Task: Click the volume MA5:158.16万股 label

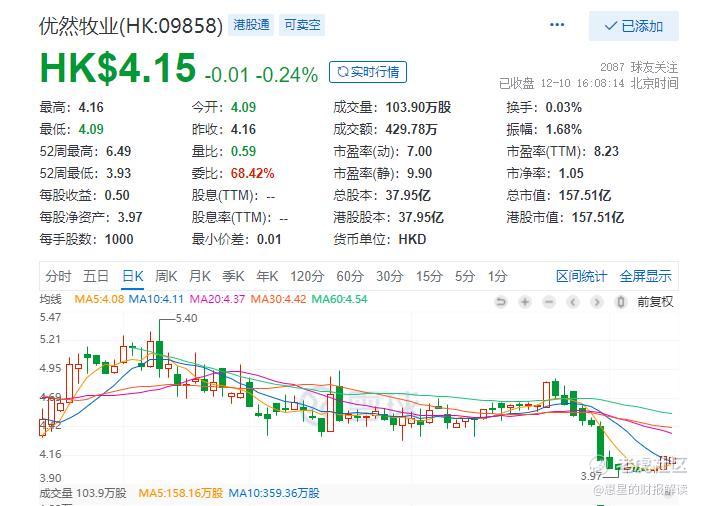Action: click(181, 493)
